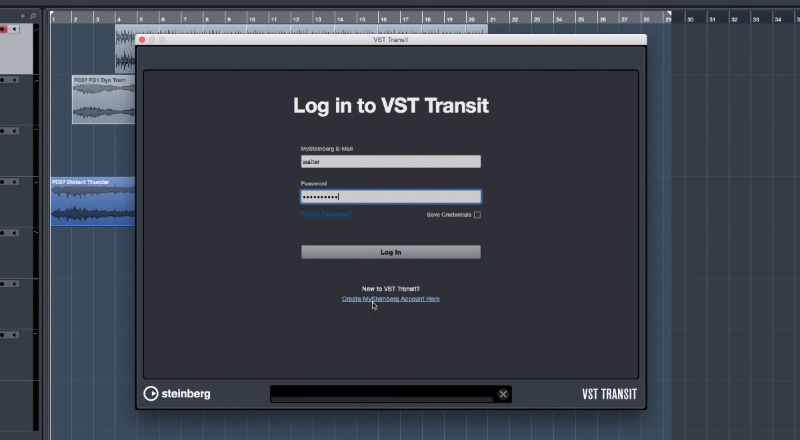Click the add track plus icon

[x=22, y=16]
